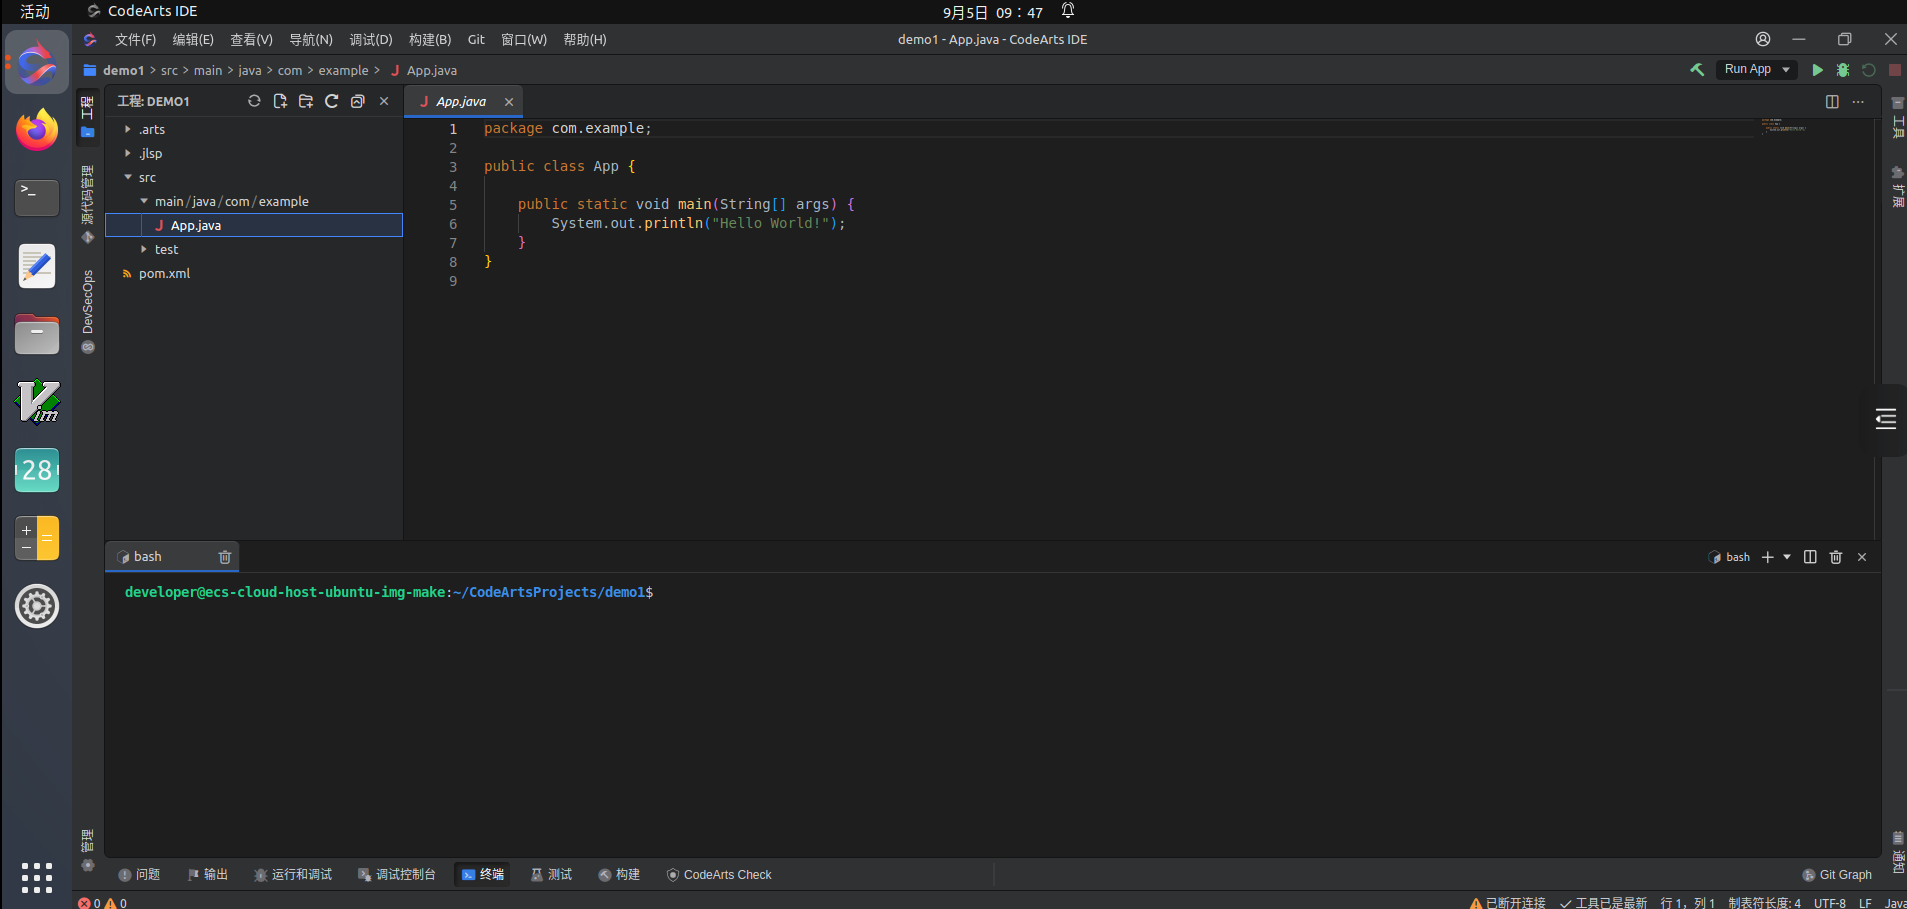Click the build hammer icon
Viewport: 1907px width, 909px height.
click(1697, 70)
